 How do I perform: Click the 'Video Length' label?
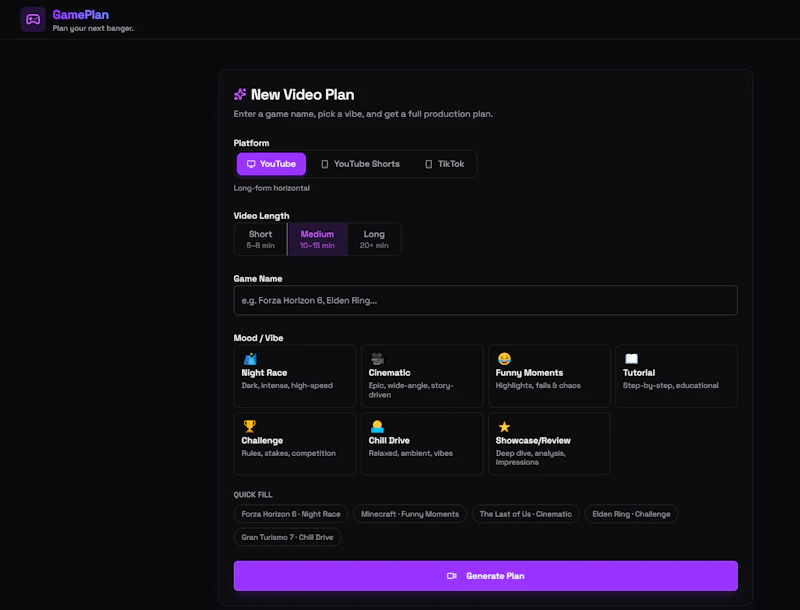[261, 216]
